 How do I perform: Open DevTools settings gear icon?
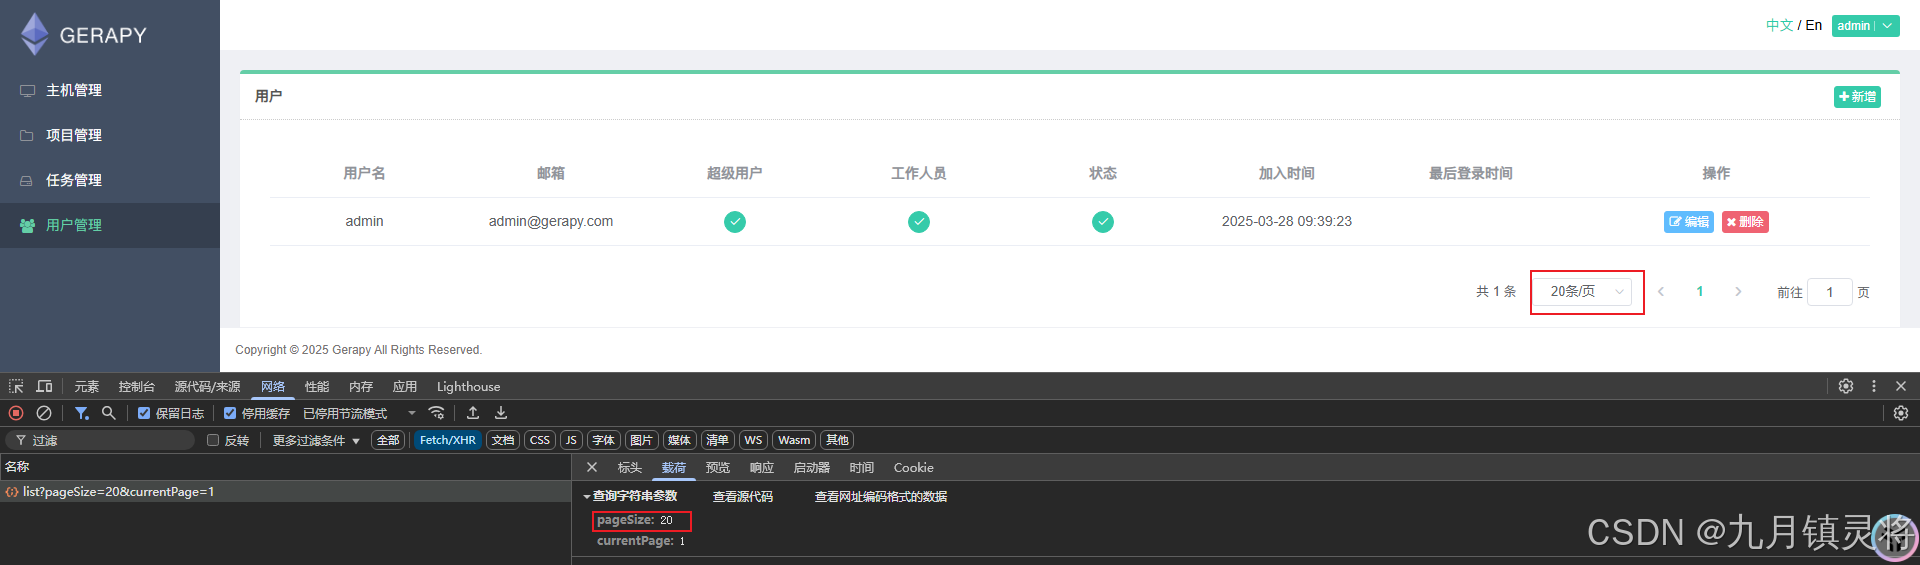pyautogui.click(x=1846, y=386)
